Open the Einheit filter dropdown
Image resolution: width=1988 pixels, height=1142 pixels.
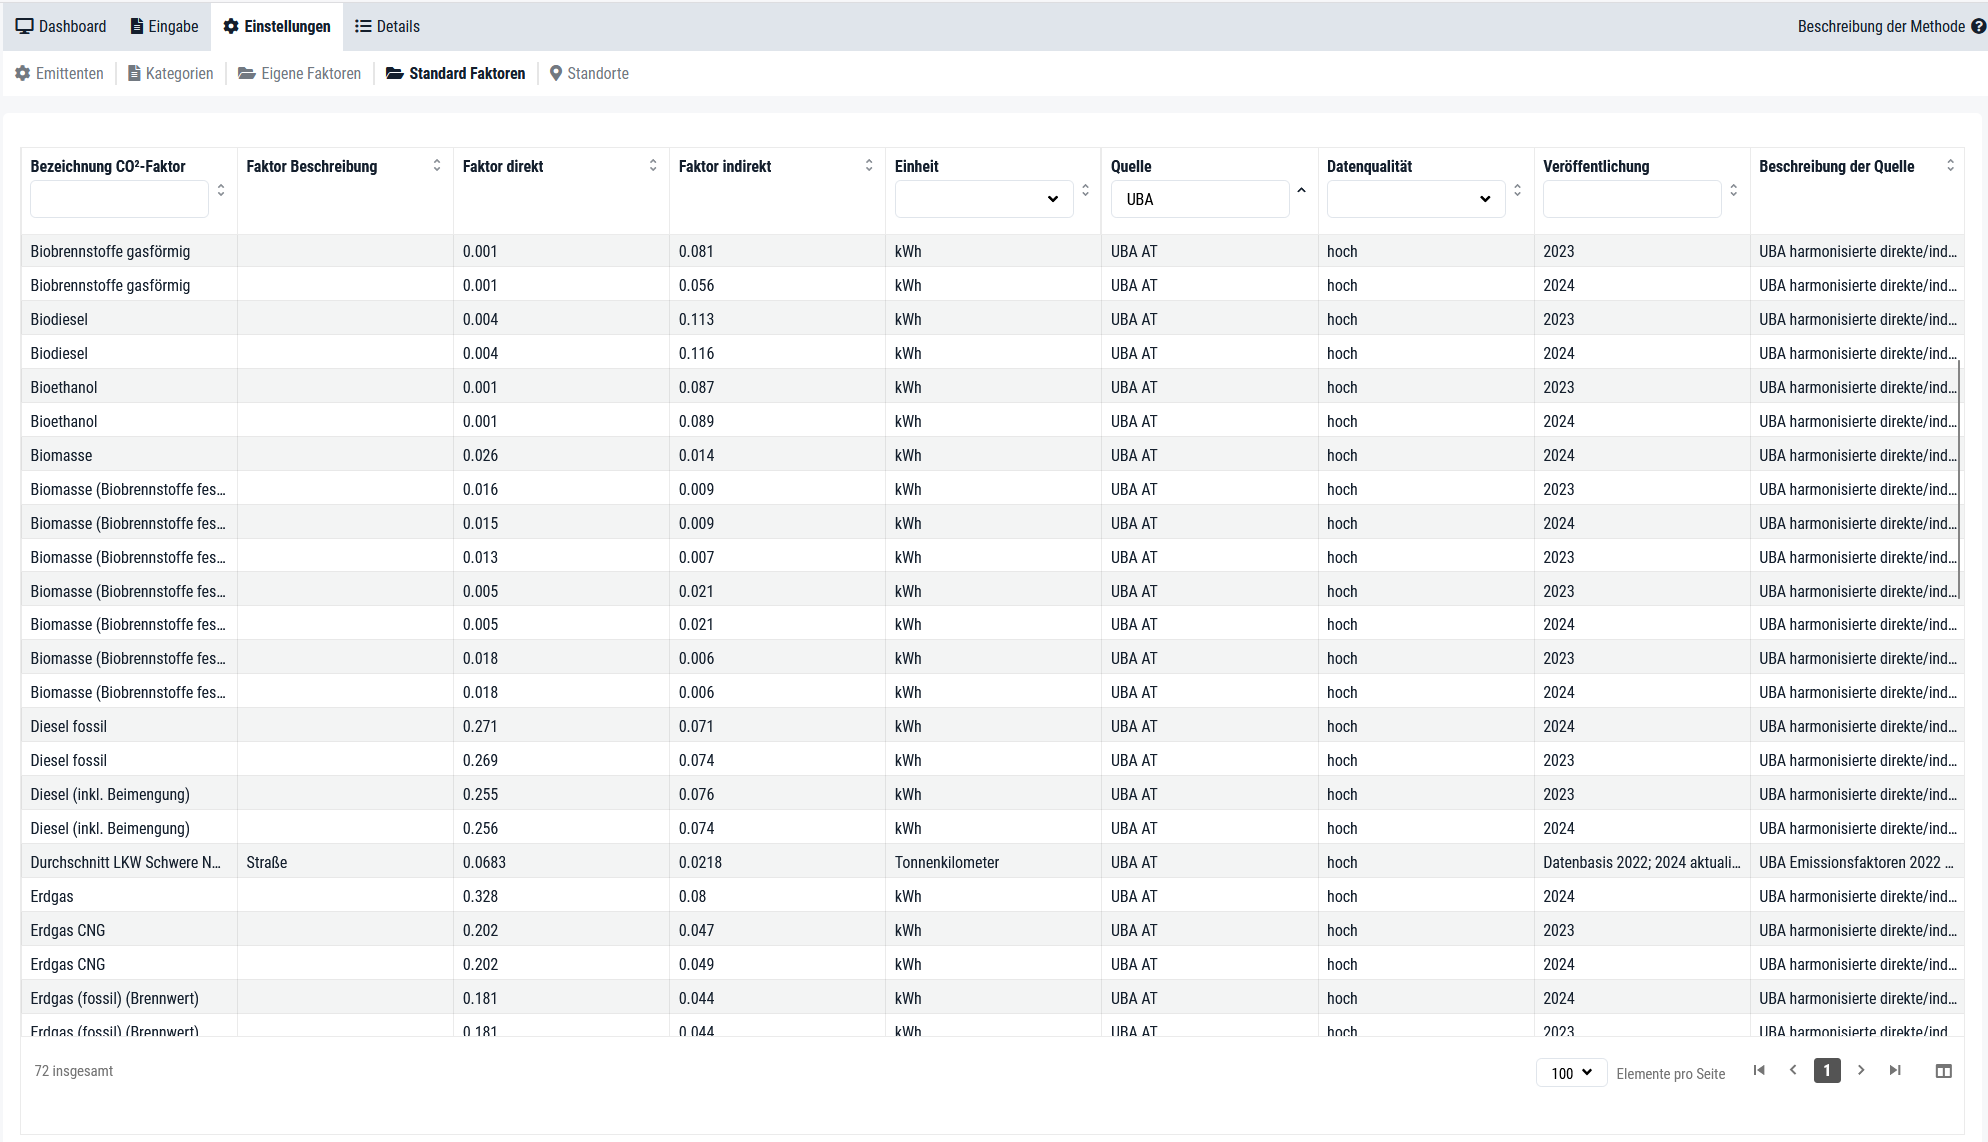click(984, 199)
